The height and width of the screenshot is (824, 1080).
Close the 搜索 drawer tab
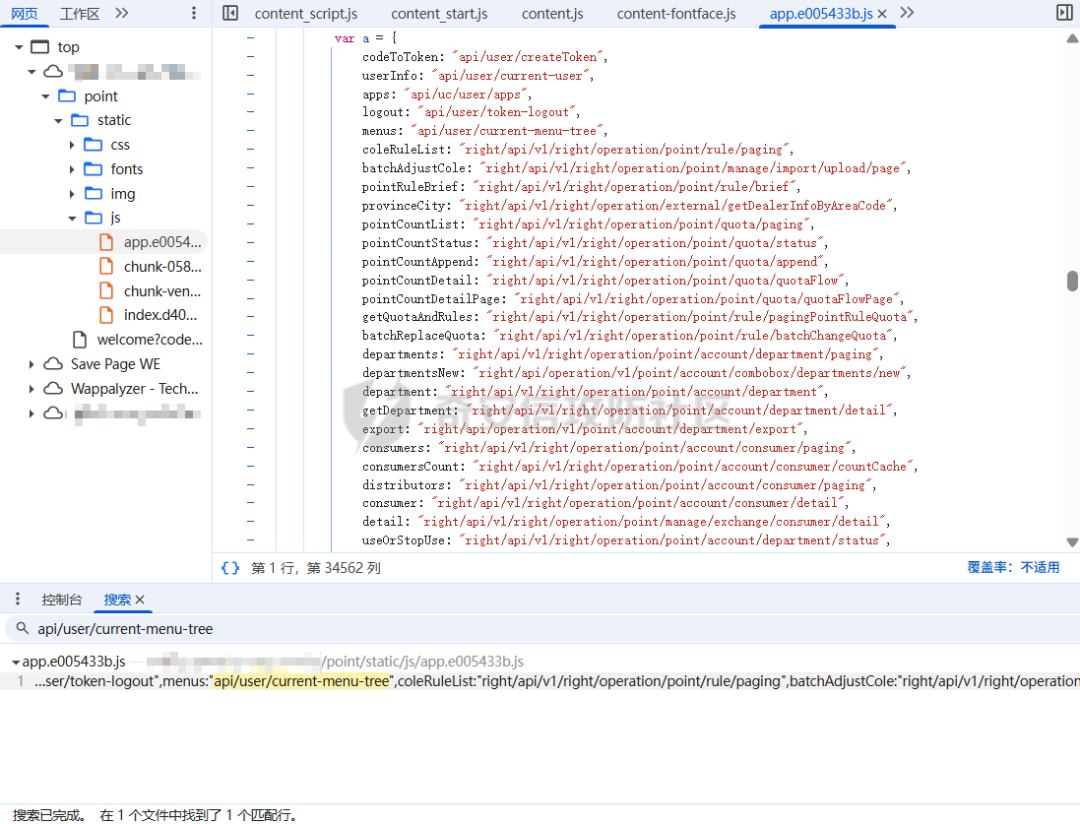point(140,599)
